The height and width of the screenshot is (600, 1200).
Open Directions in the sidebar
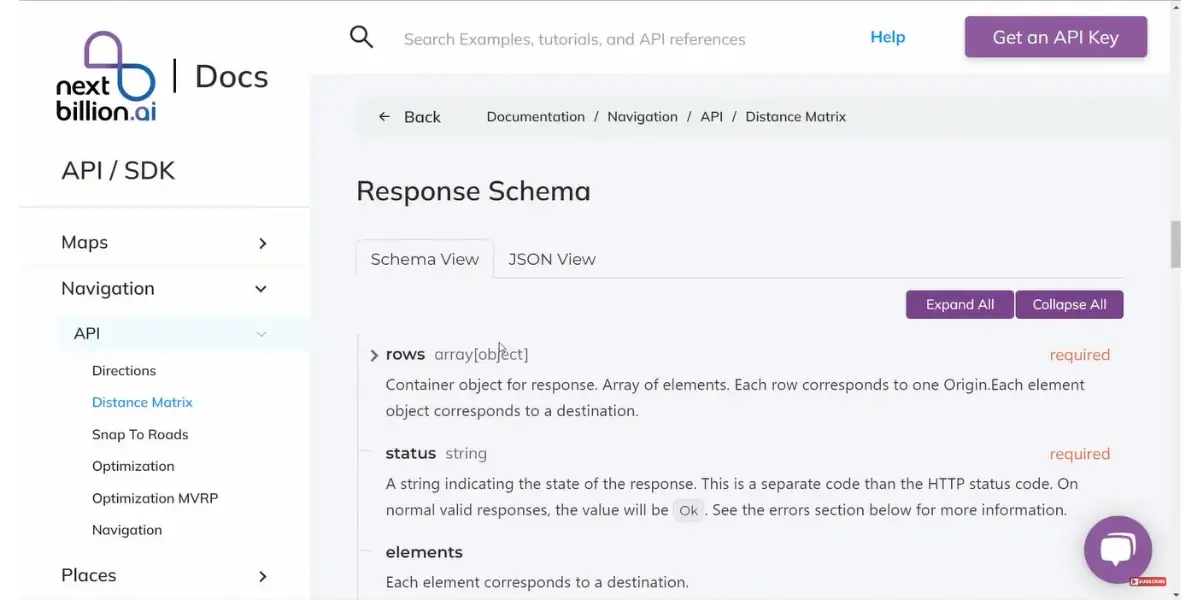pyautogui.click(x=124, y=371)
